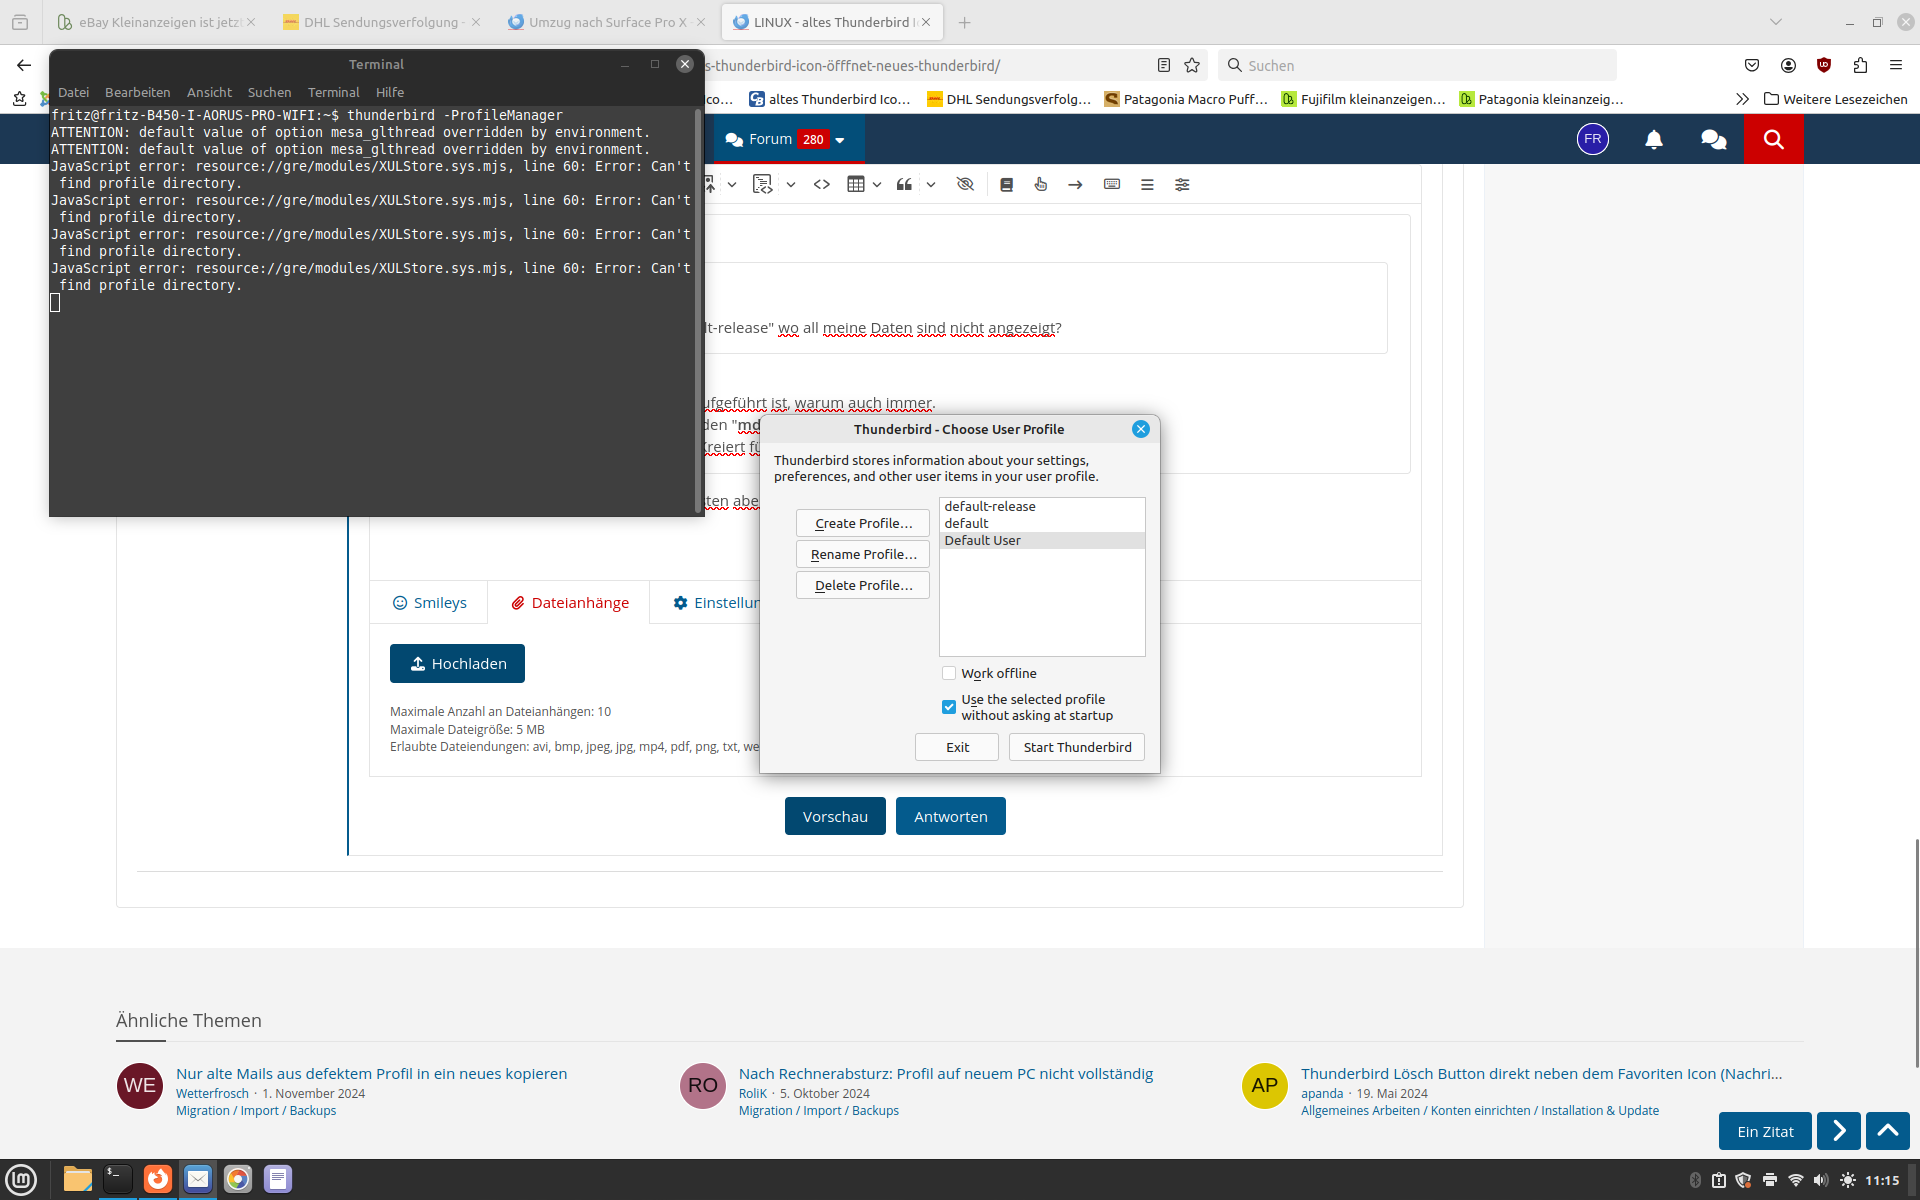The width and height of the screenshot is (1920, 1200).
Task: Click the quote icon in editor toolbar
Action: 904,184
